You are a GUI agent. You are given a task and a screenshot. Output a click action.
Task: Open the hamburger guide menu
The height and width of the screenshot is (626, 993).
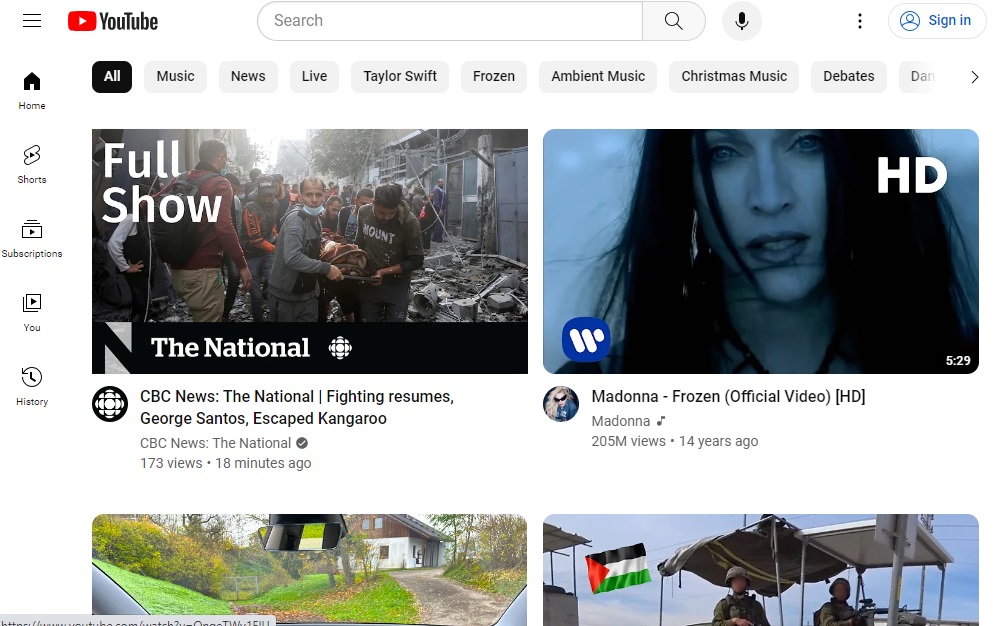pyautogui.click(x=32, y=21)
